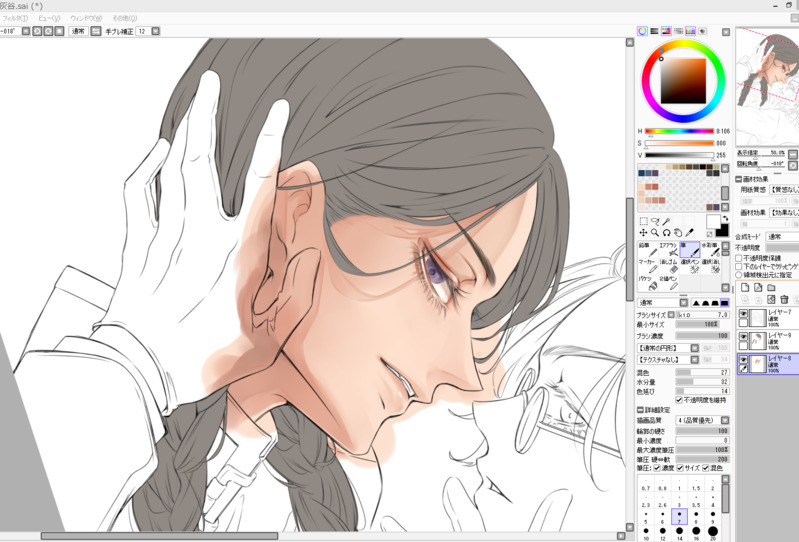Click the reset view rotation button
The width and height of the screenshot is (799, 542).
pos(60,31)
